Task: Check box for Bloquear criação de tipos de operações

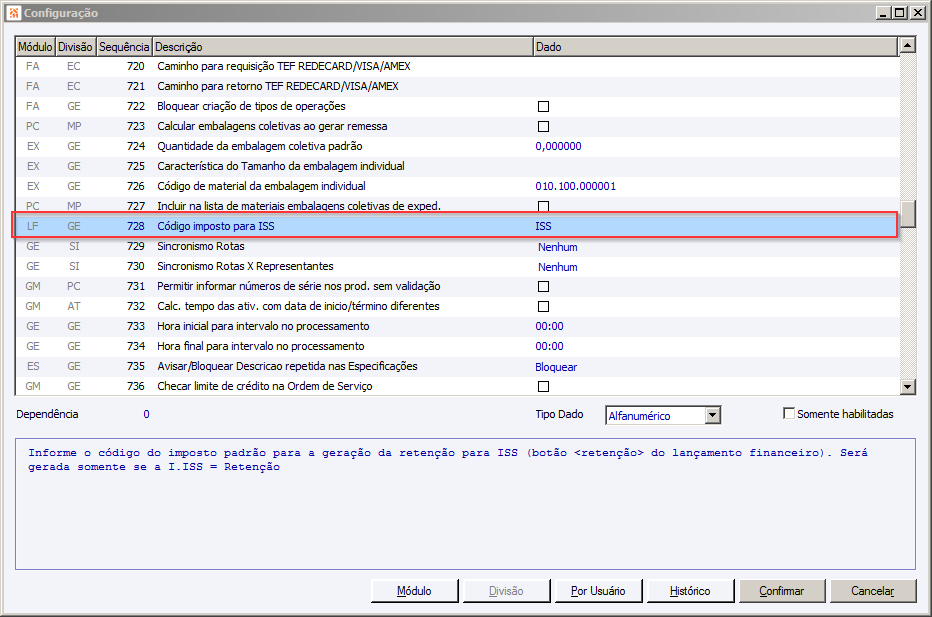Action: (543, 106)
